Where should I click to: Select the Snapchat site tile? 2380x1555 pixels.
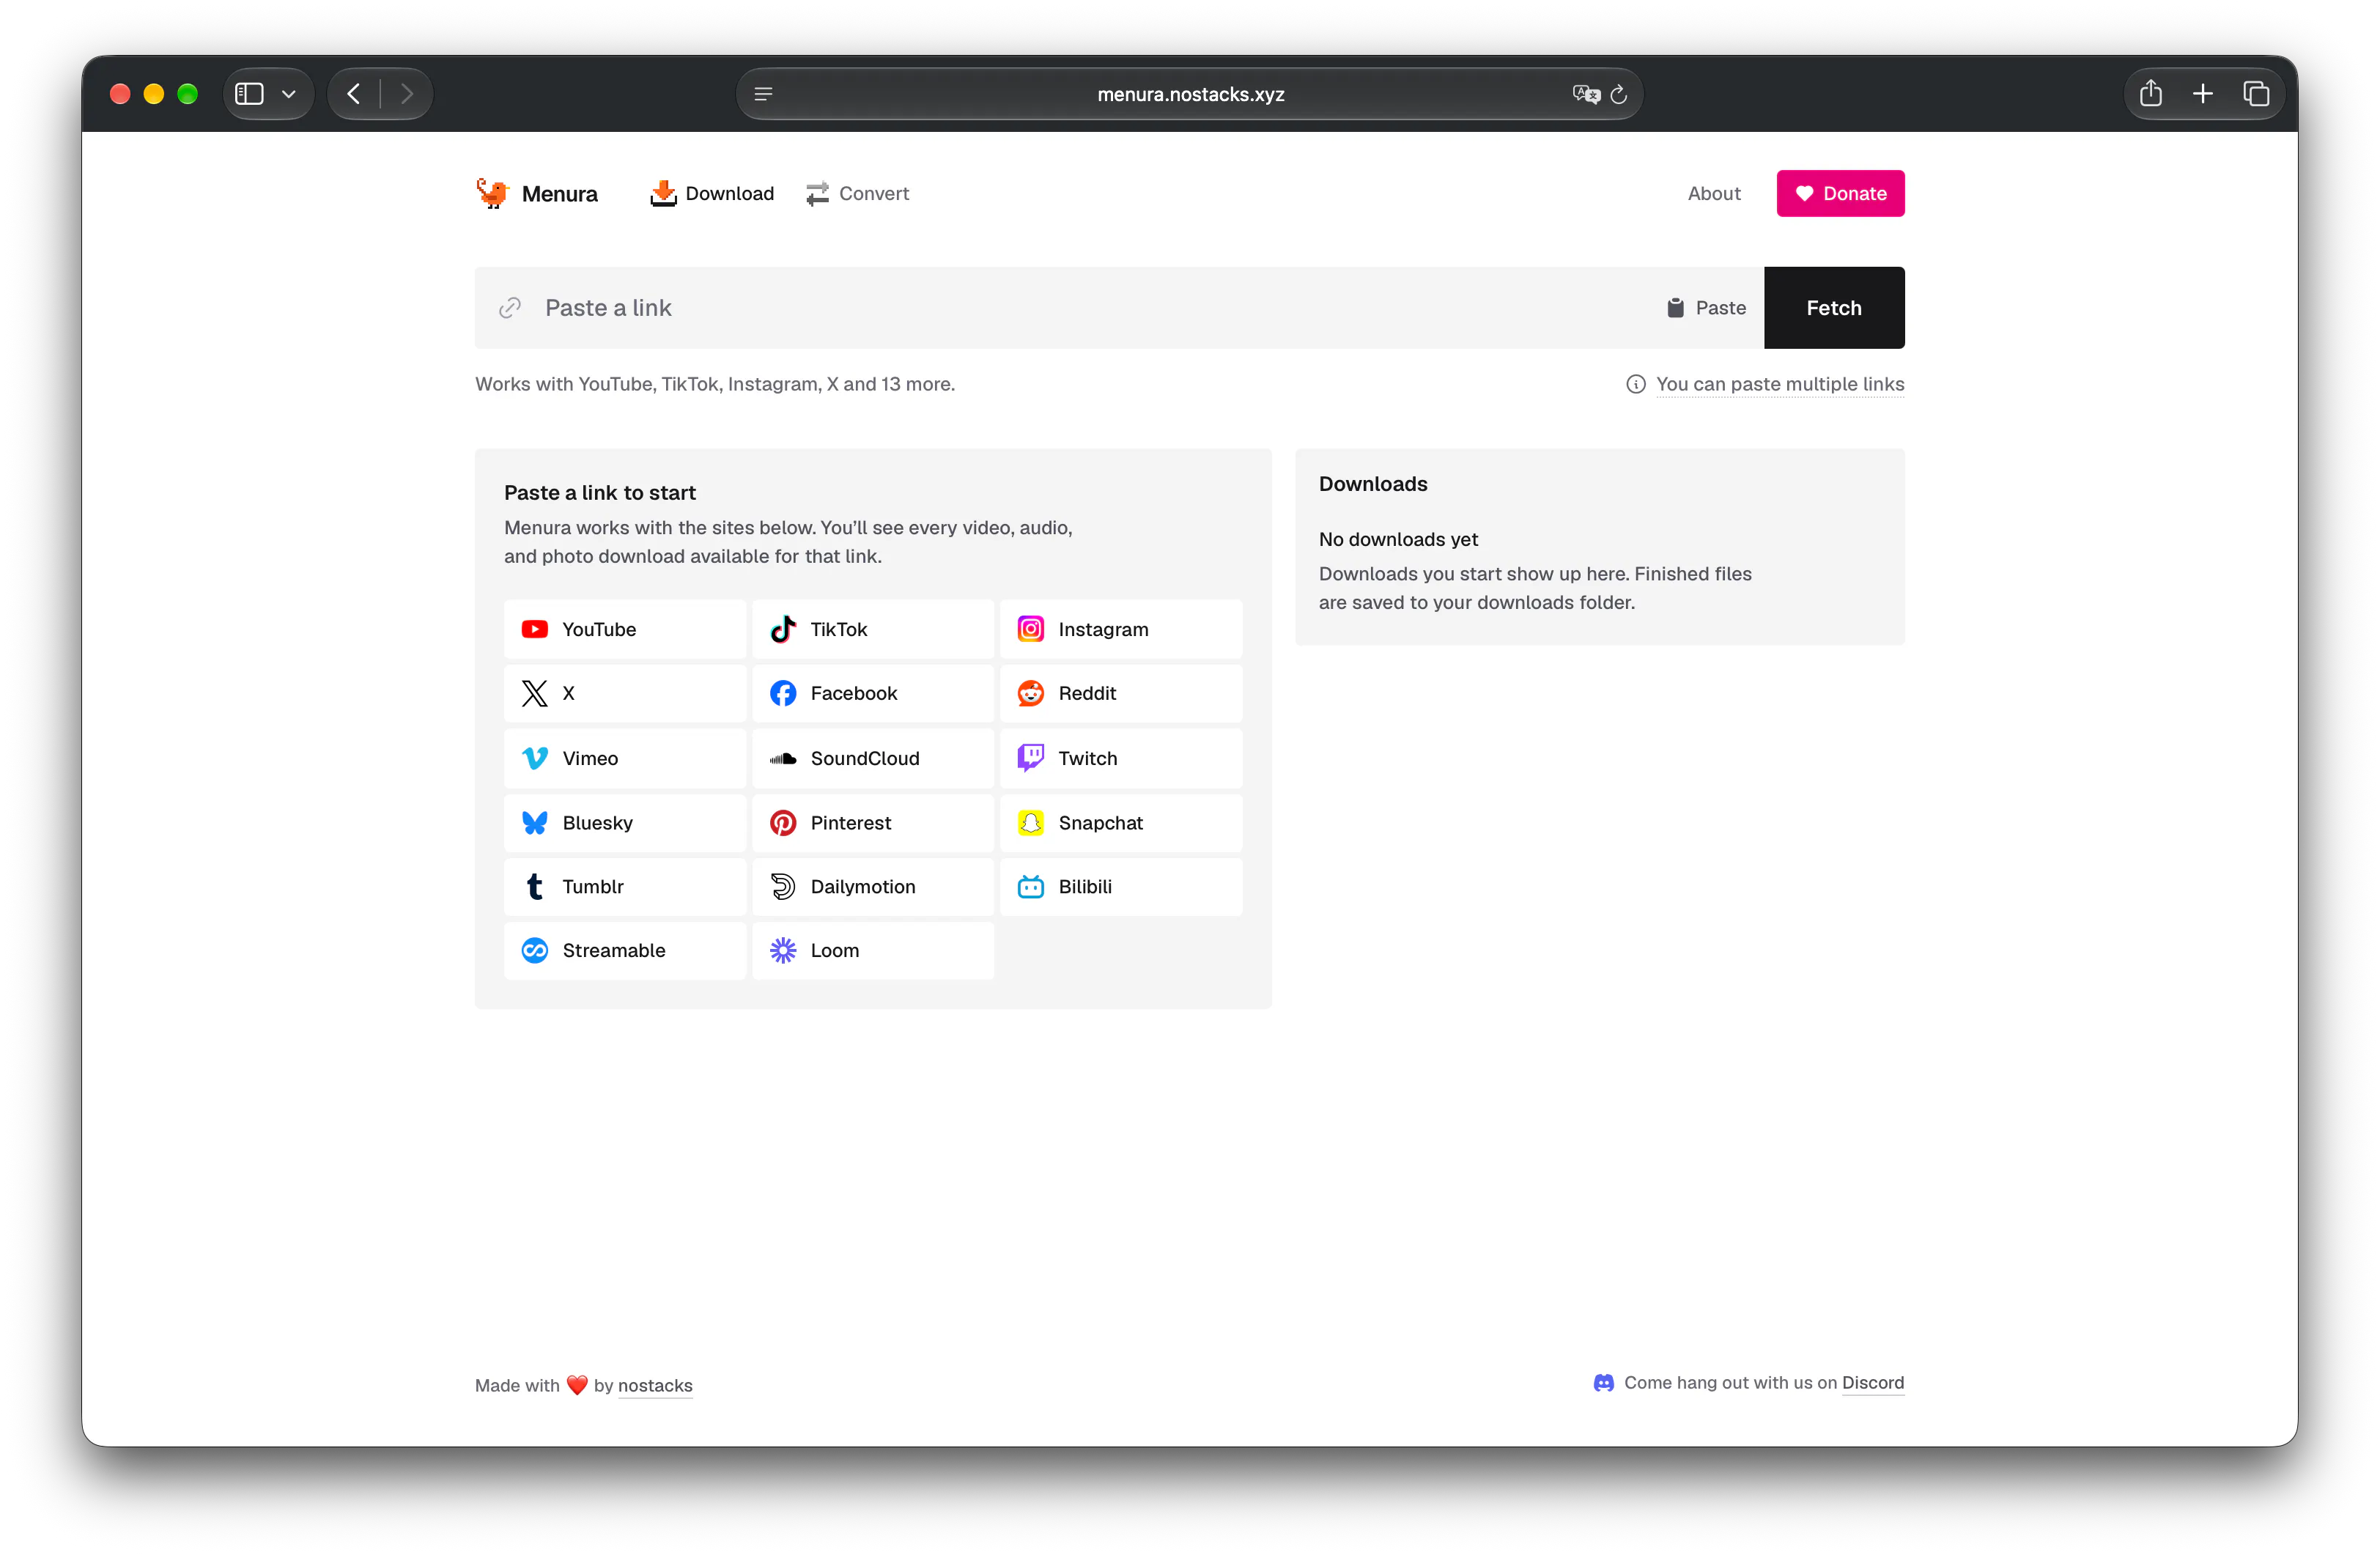[x=1121, y=822]
